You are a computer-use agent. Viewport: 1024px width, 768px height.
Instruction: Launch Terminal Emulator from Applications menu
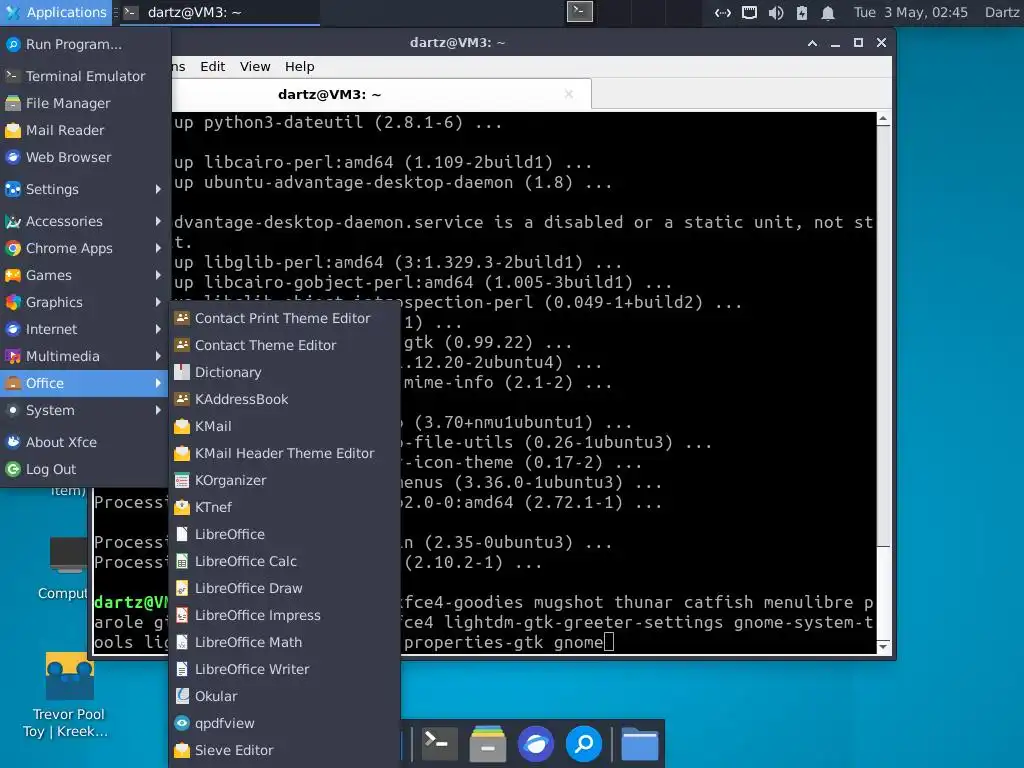tap(85, 76)
